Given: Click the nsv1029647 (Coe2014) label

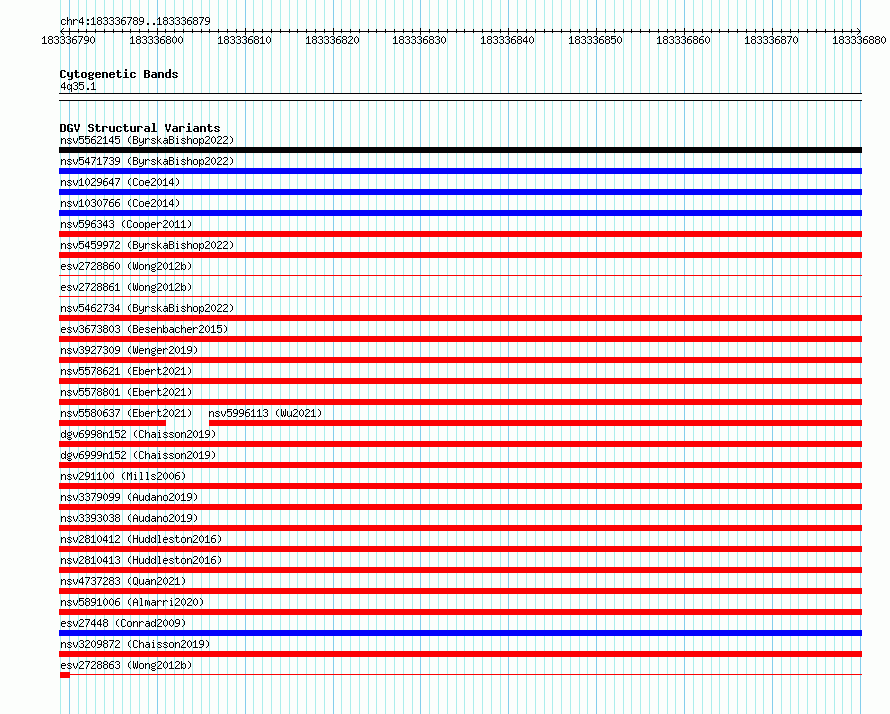Looking at the screenshot, I should [x=120, y=182].
